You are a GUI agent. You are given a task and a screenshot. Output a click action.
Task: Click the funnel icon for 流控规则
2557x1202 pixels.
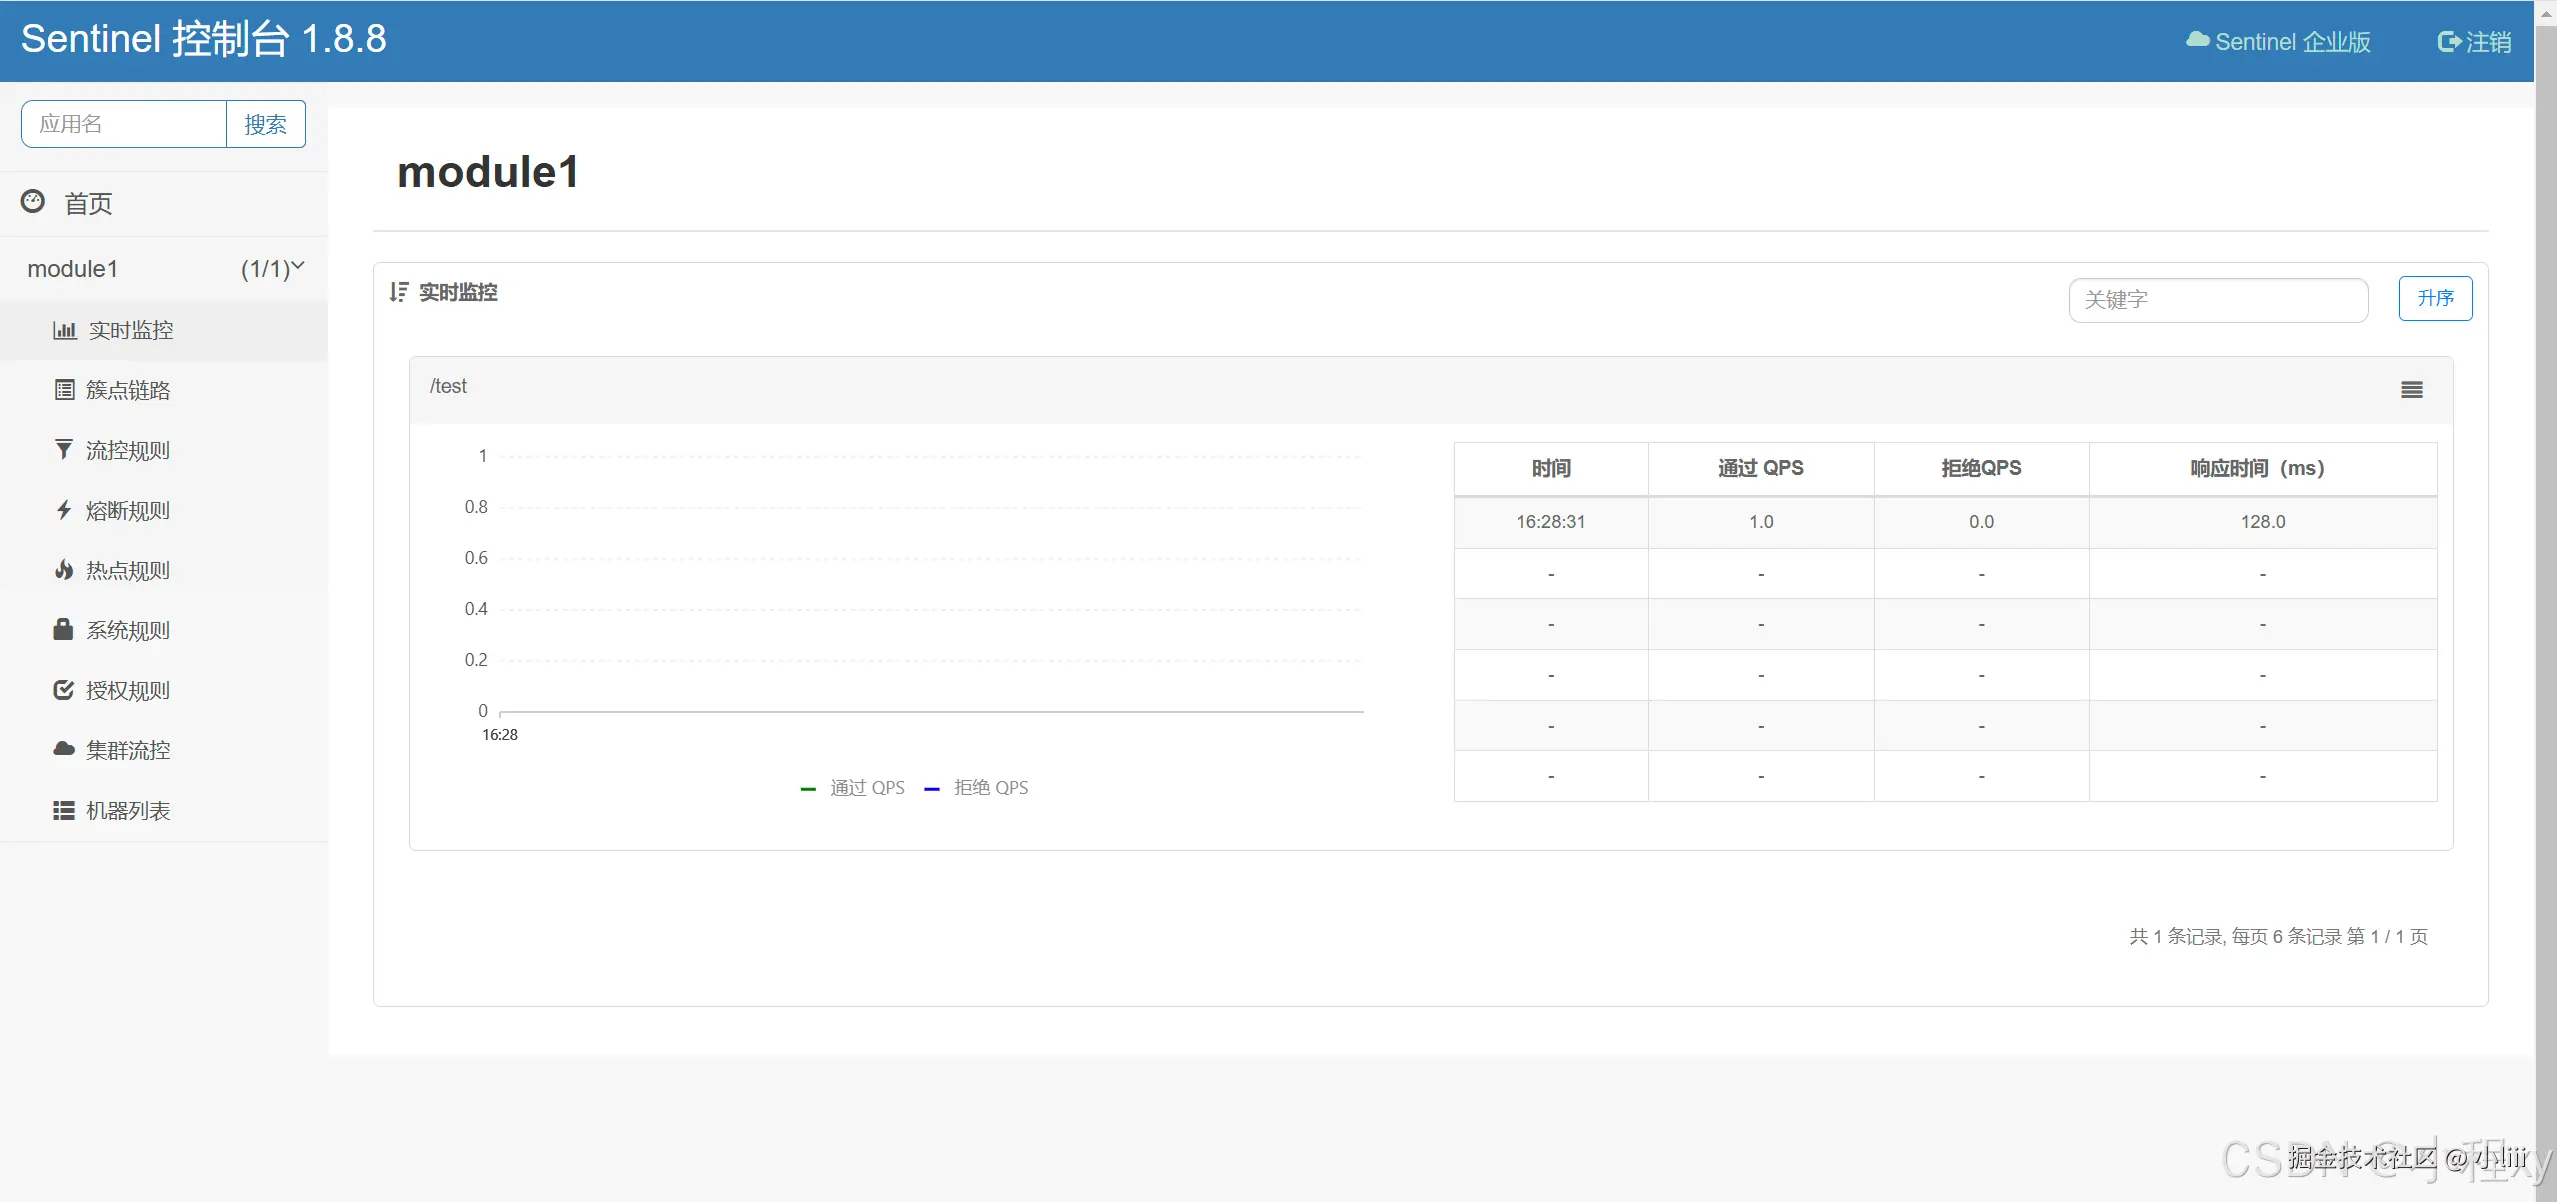click(x=64, y=450)
